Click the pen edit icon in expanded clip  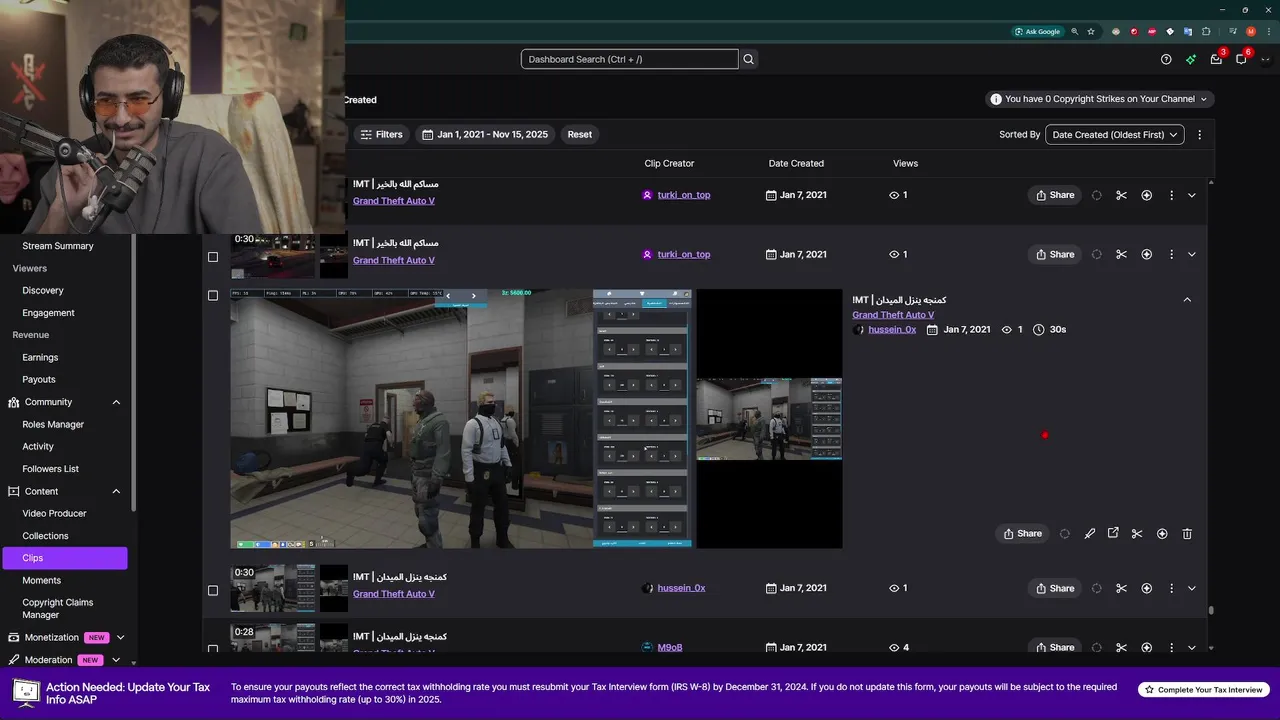1090,534
